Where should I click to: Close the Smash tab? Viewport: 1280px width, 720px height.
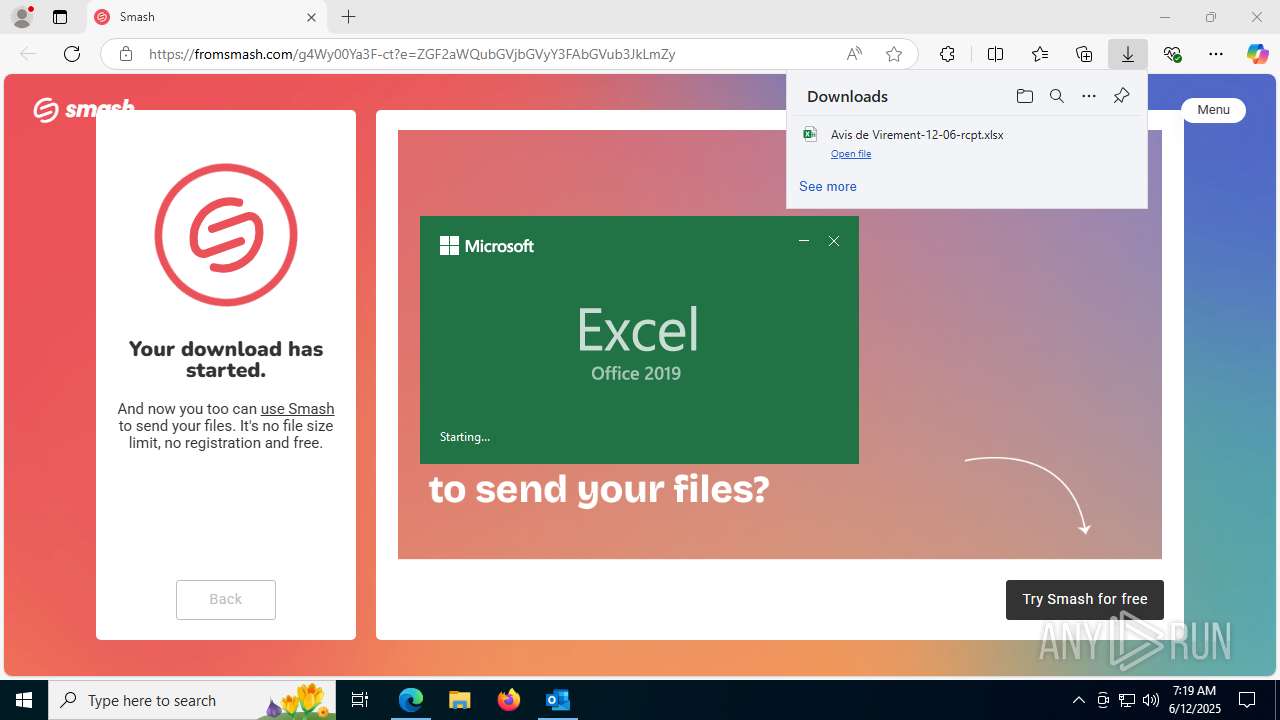click(311, 17)
